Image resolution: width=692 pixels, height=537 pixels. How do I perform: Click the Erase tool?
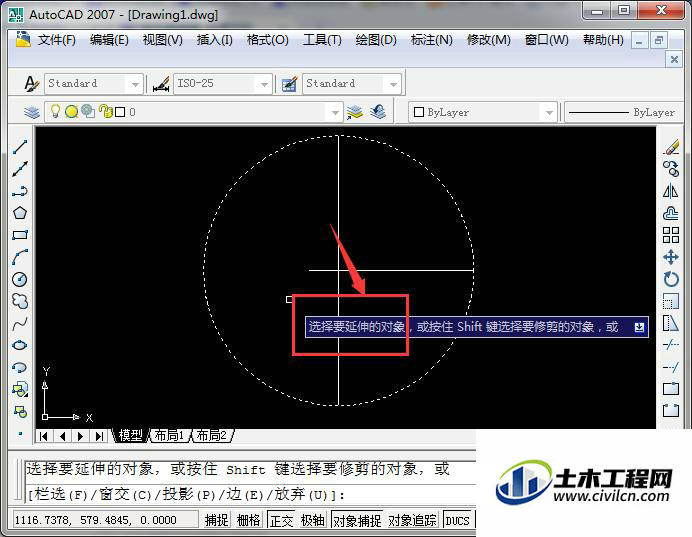point(671,147)
